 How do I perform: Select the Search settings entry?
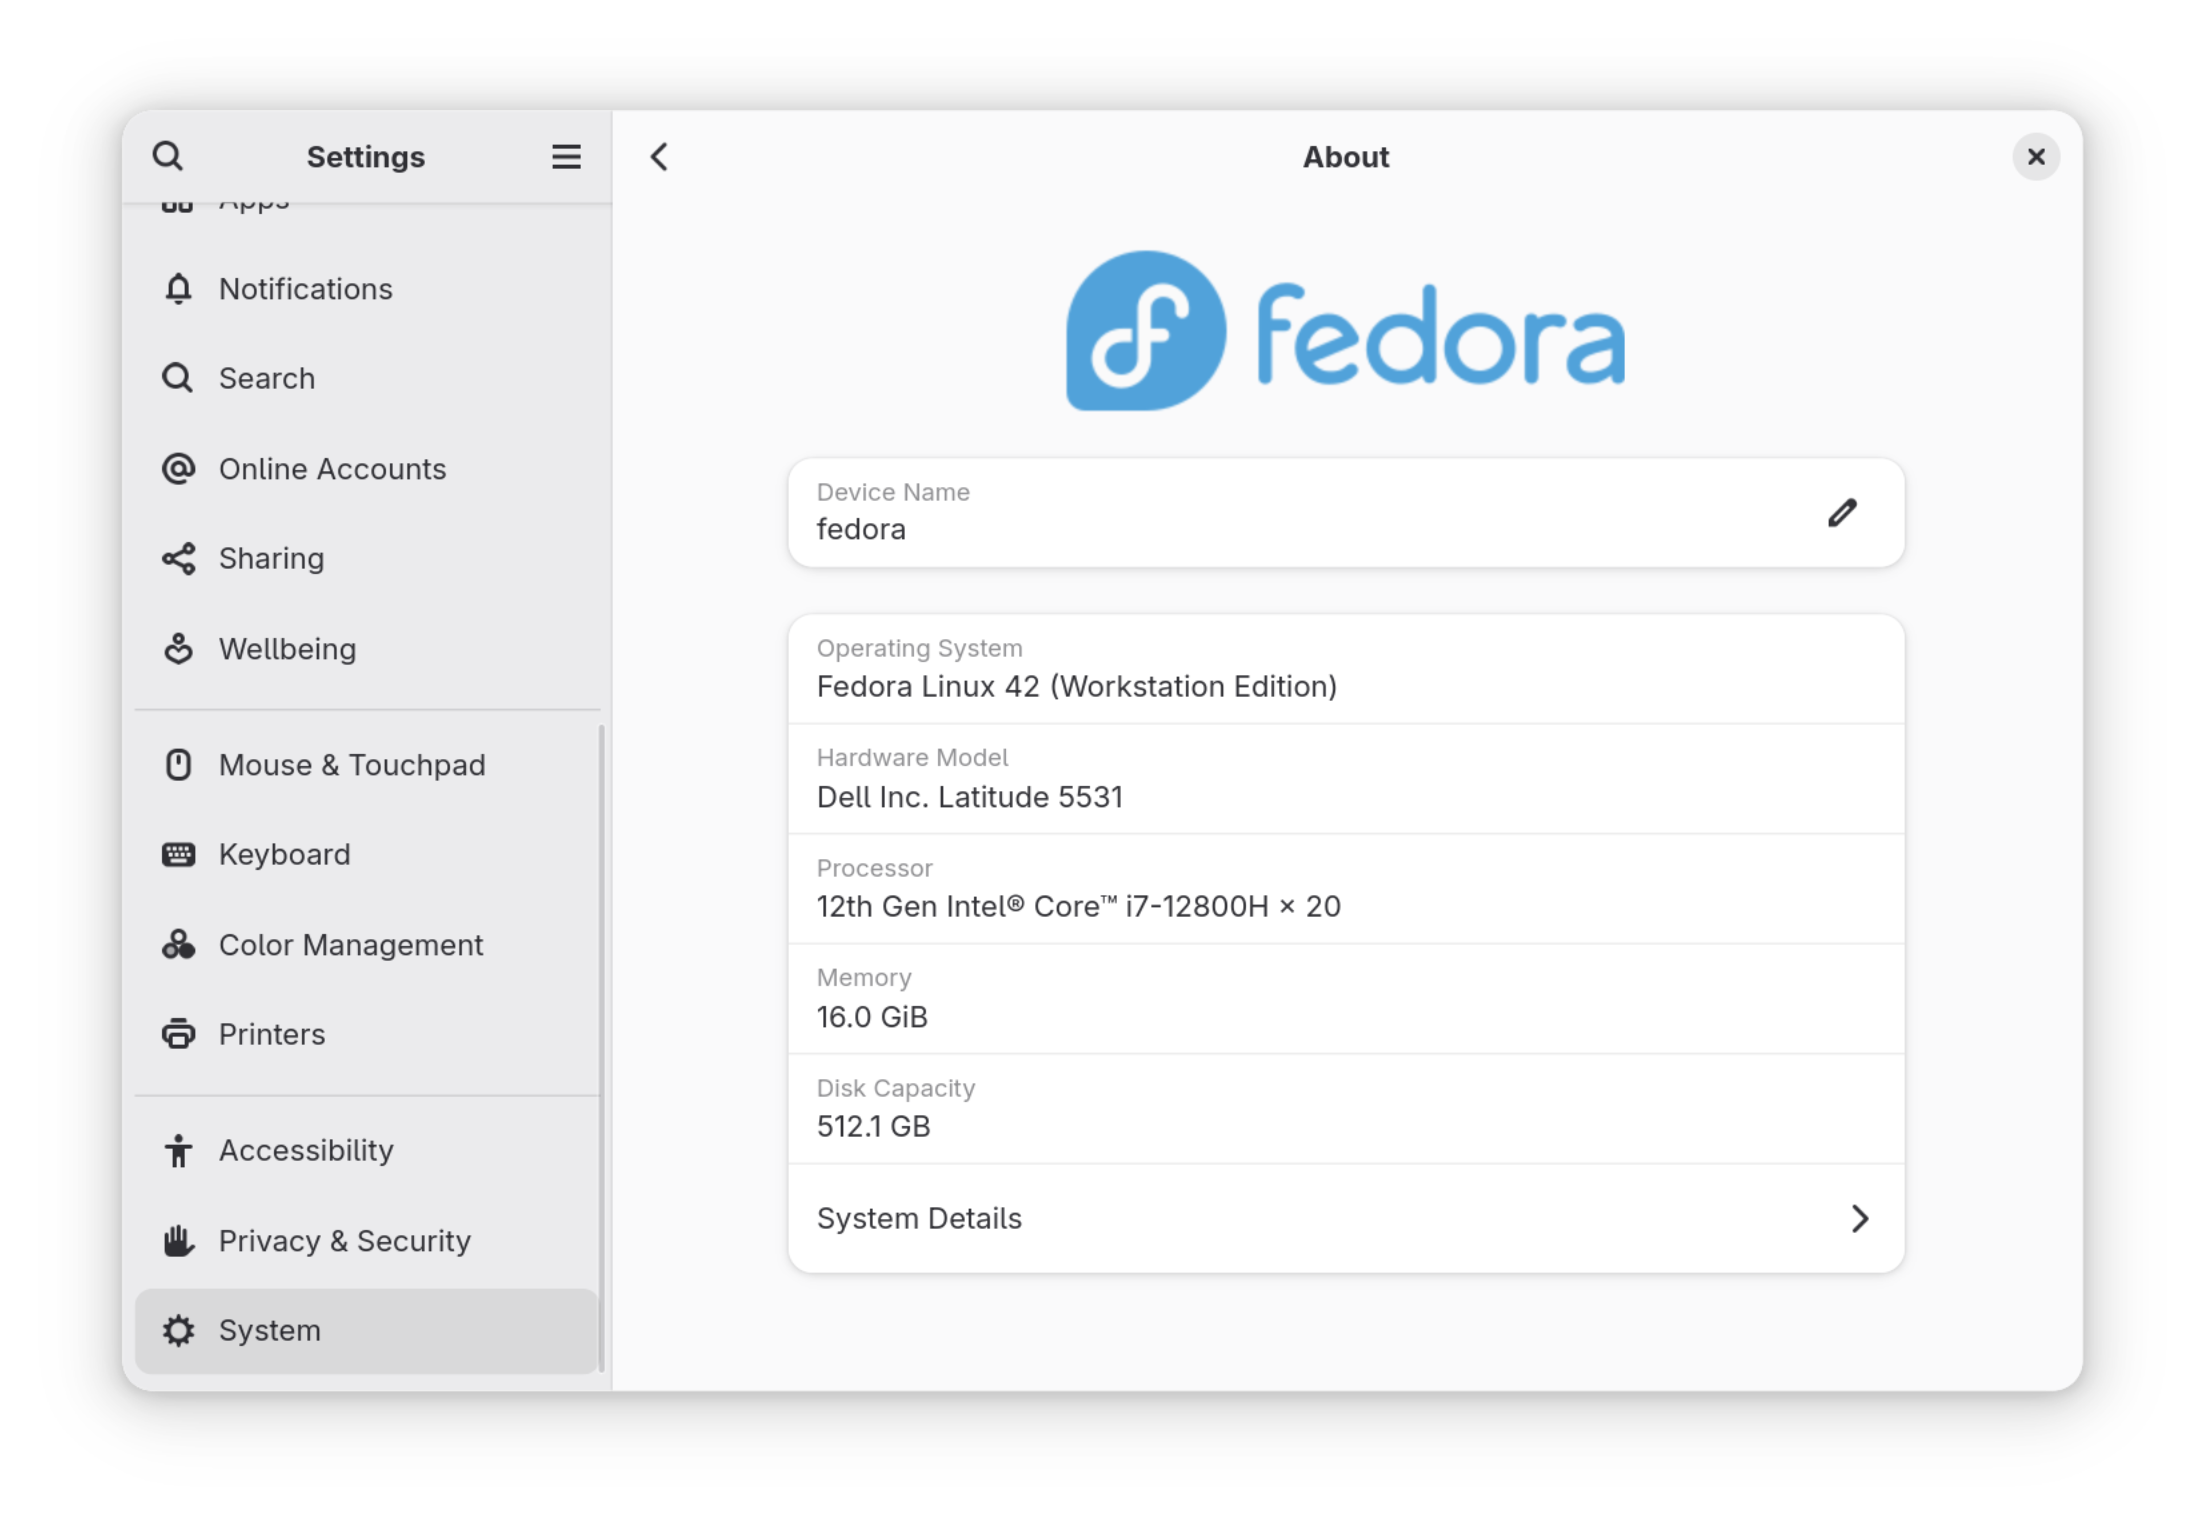(266, 379)
